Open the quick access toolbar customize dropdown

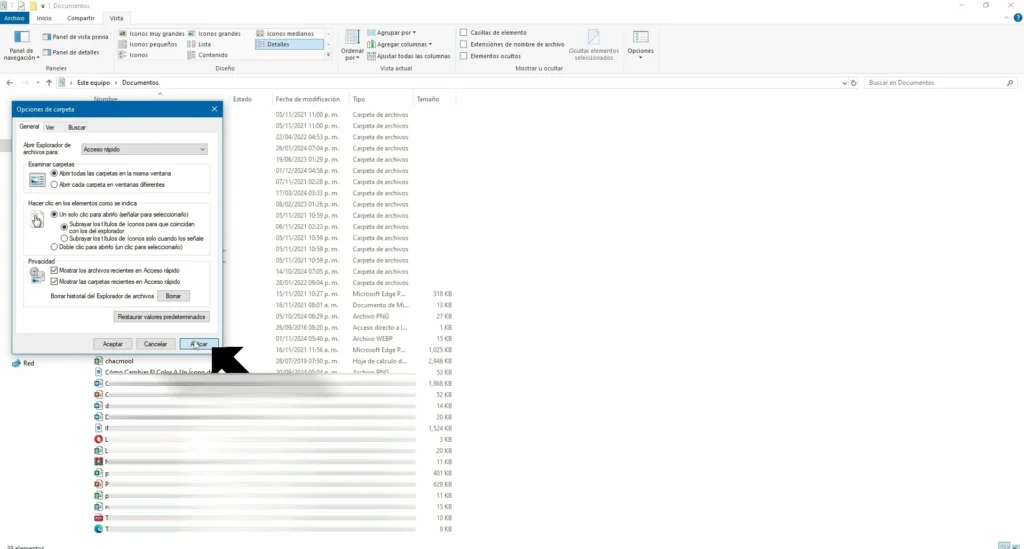[43, 6]
